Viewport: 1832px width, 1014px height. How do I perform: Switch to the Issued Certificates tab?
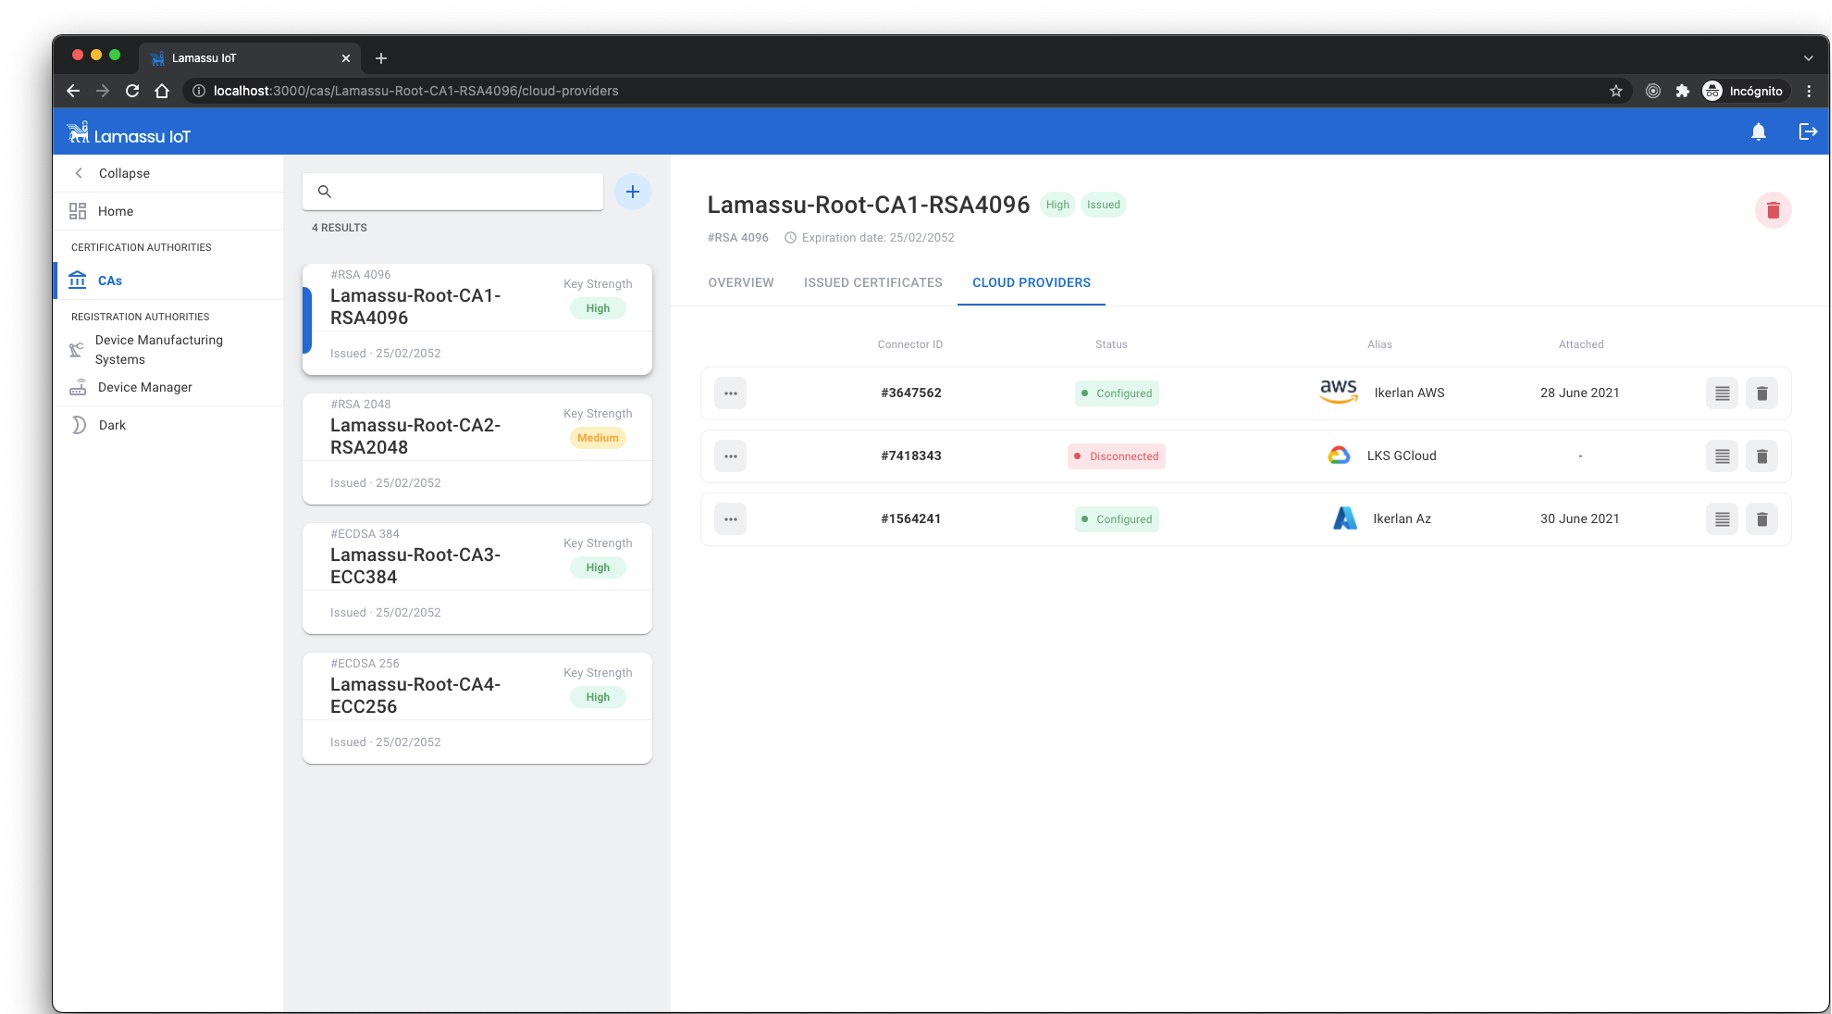873,283
